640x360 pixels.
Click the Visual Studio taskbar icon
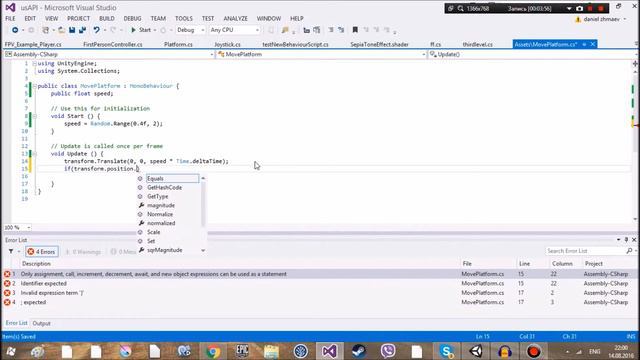coord(330,351)
